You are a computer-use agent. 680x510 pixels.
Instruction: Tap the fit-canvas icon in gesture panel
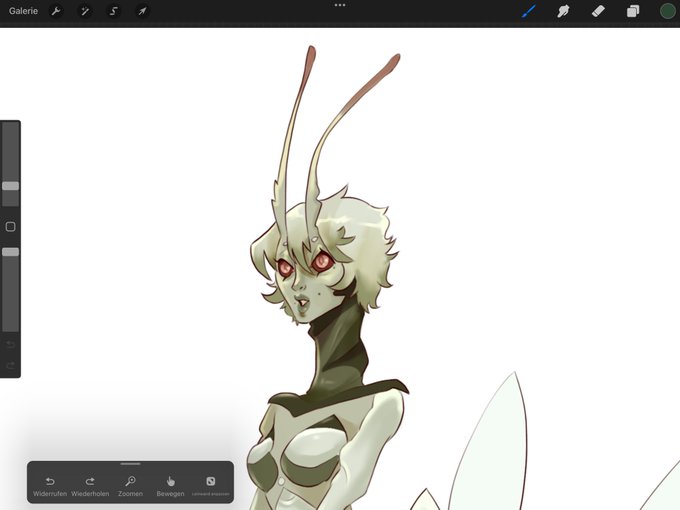(211, 481)
